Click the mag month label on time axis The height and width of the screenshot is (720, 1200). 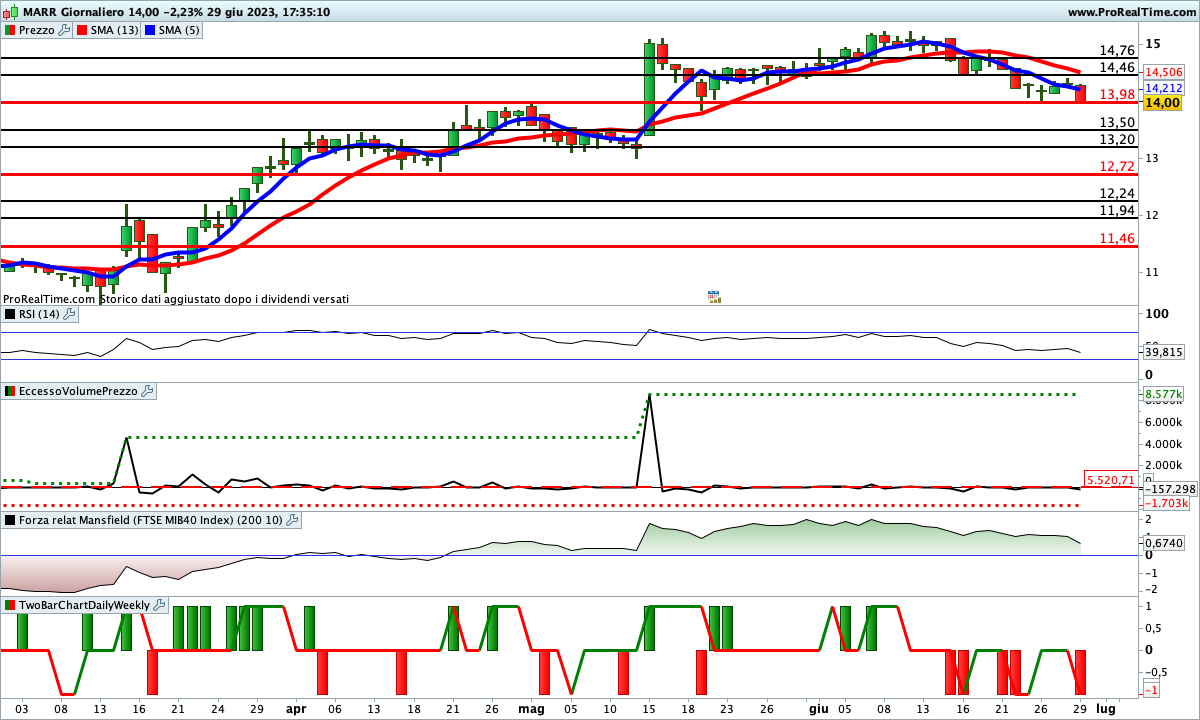531,708
